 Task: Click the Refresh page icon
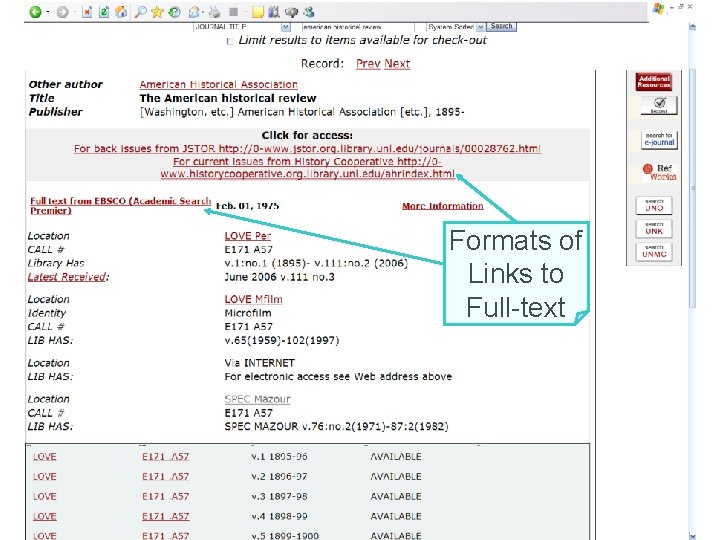pyautogui.click(x=104, y=12)
